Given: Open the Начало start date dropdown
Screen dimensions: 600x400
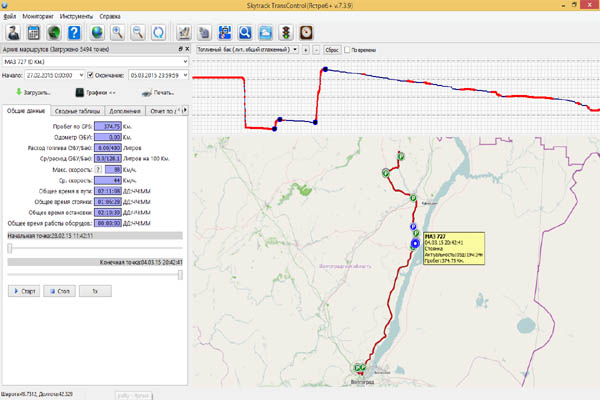Looking at the screenshot, I should (79, 74).
